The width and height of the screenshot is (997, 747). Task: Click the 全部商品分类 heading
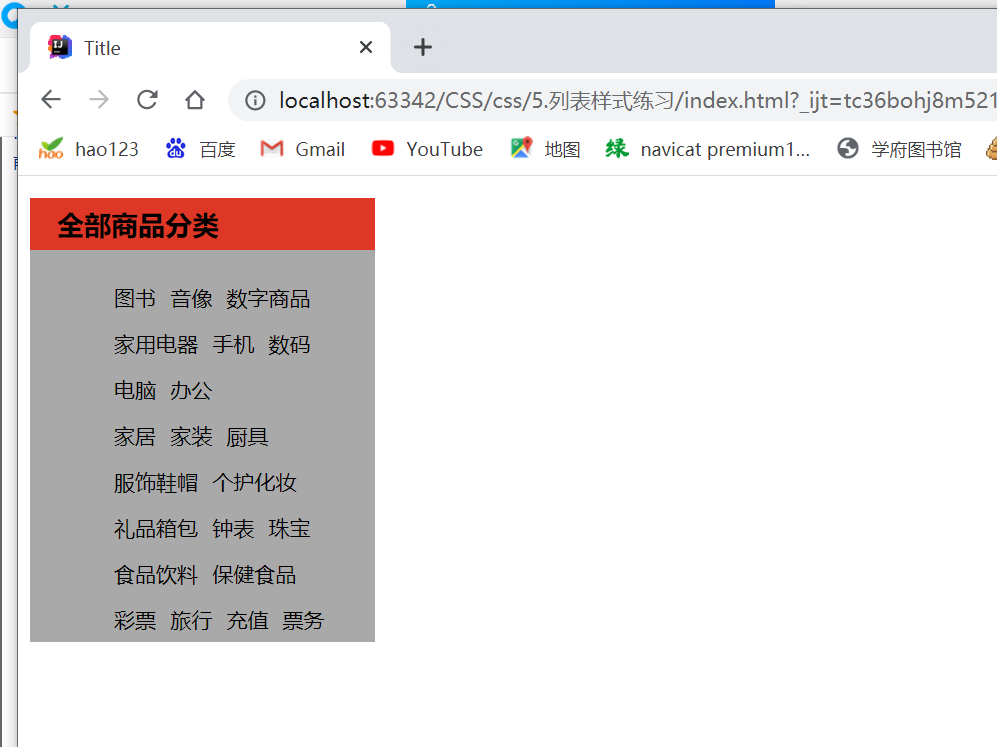(138, 226)
